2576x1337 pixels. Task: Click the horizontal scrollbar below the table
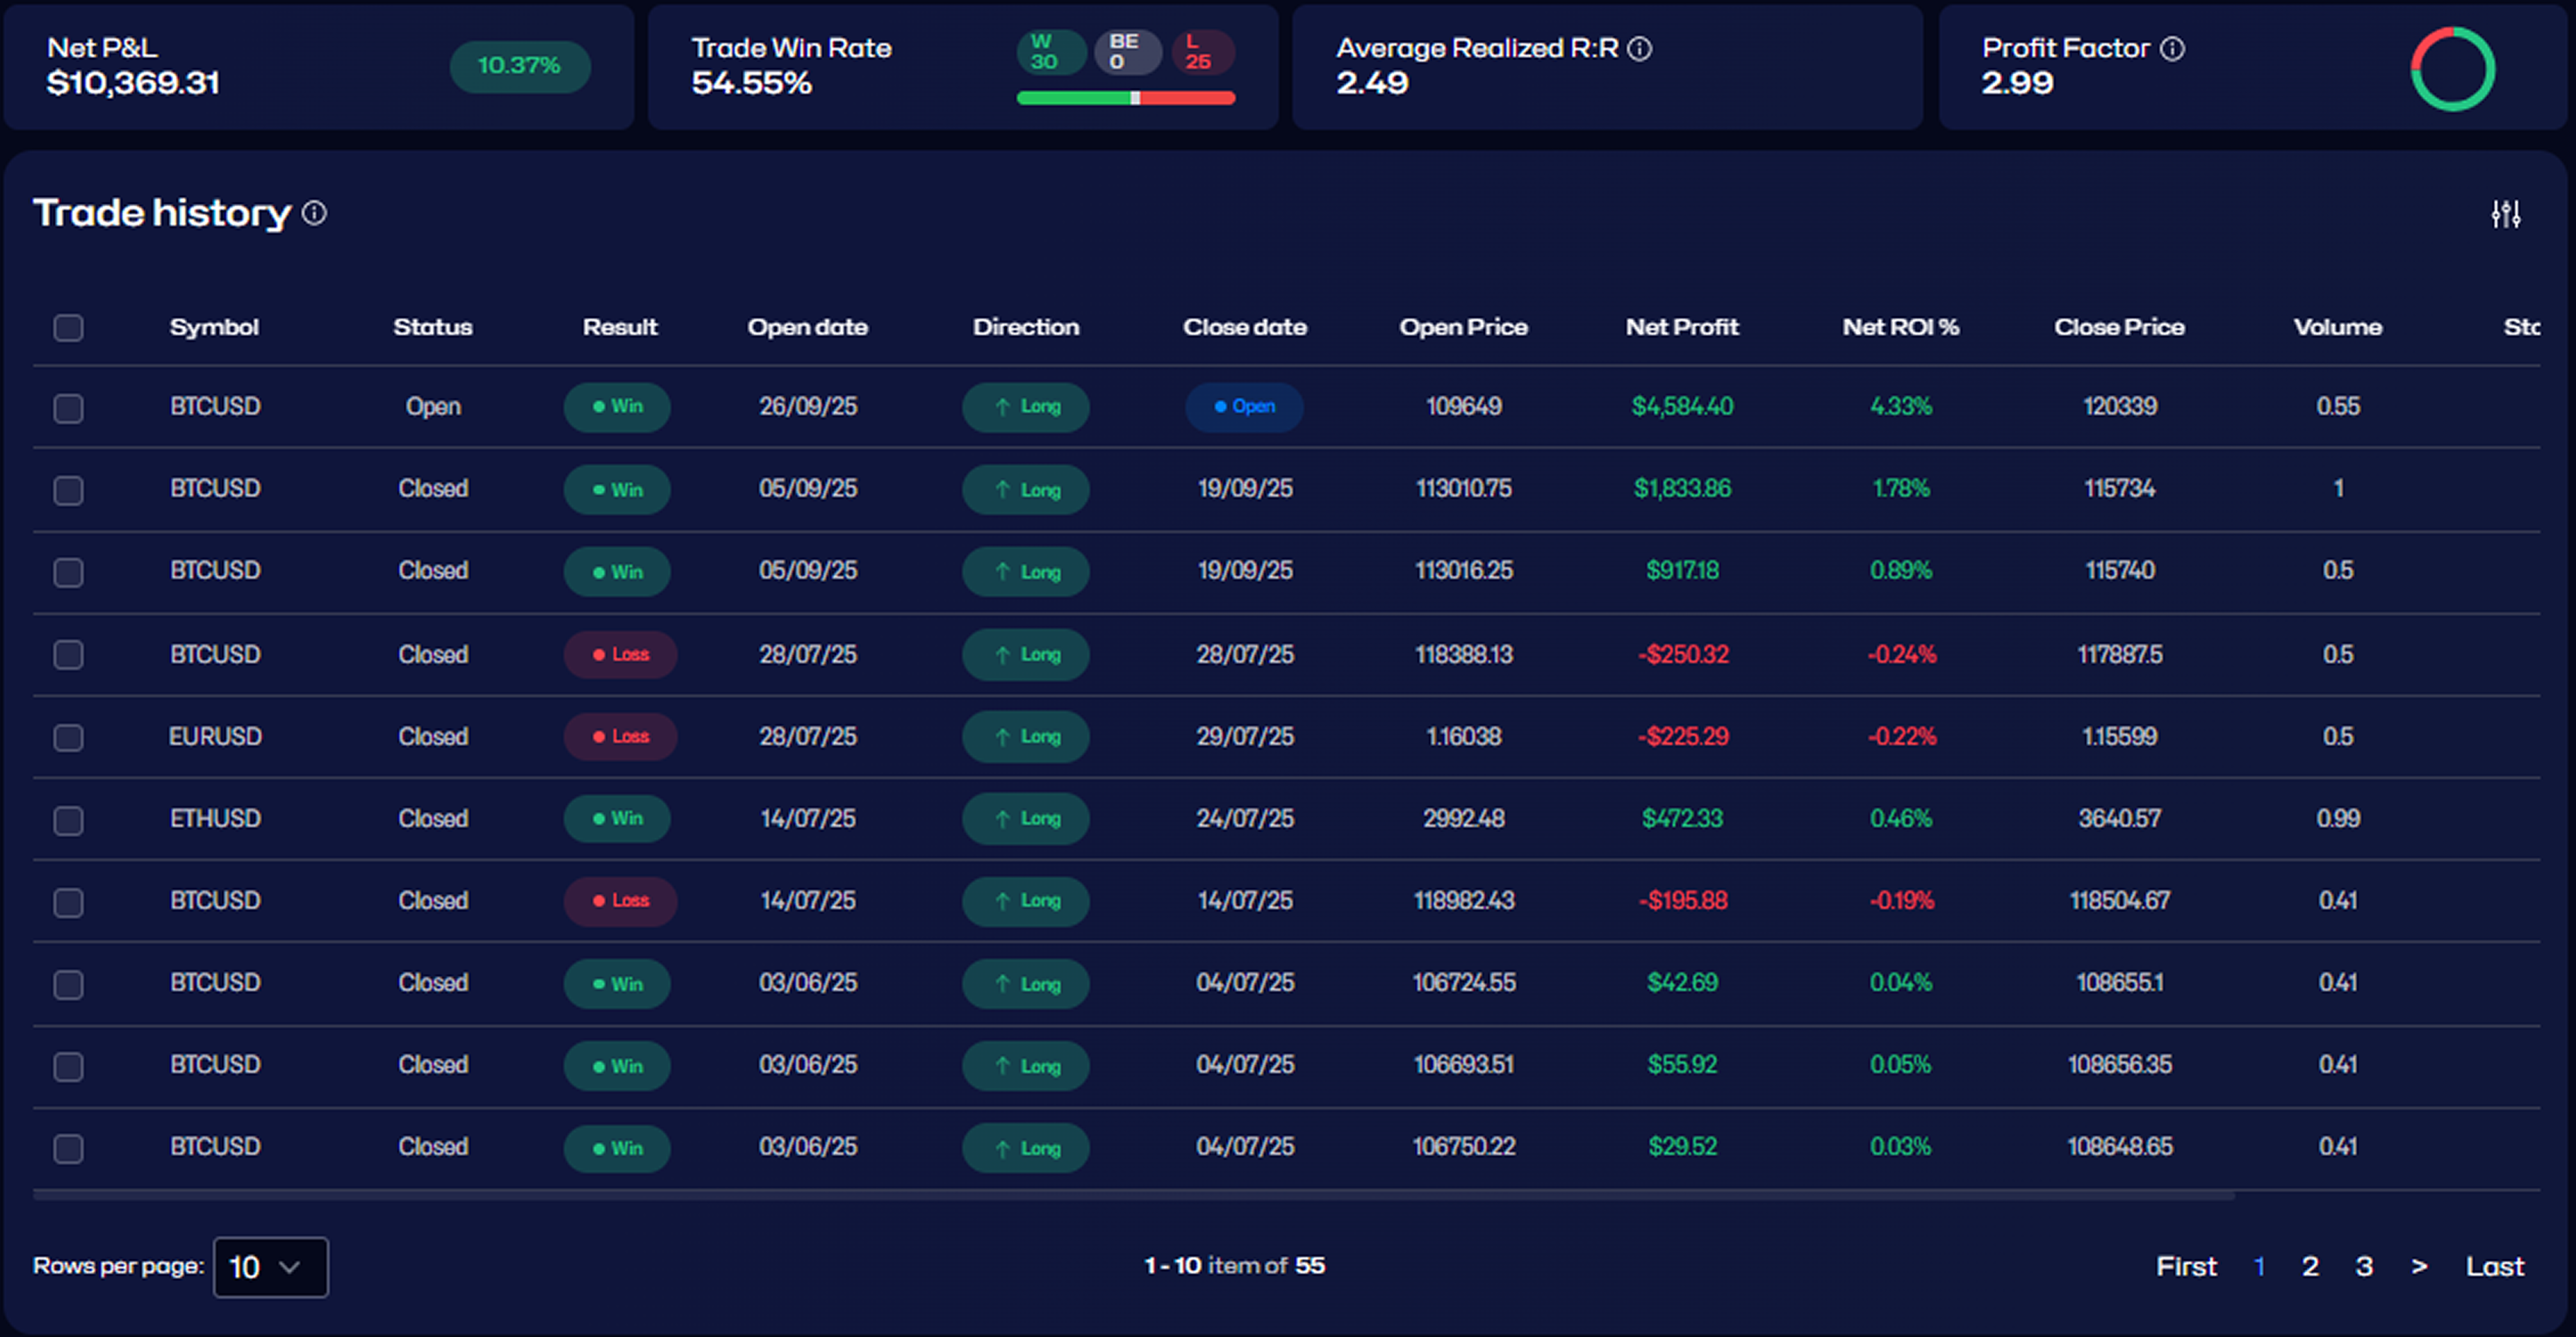pos(1133,1194)
